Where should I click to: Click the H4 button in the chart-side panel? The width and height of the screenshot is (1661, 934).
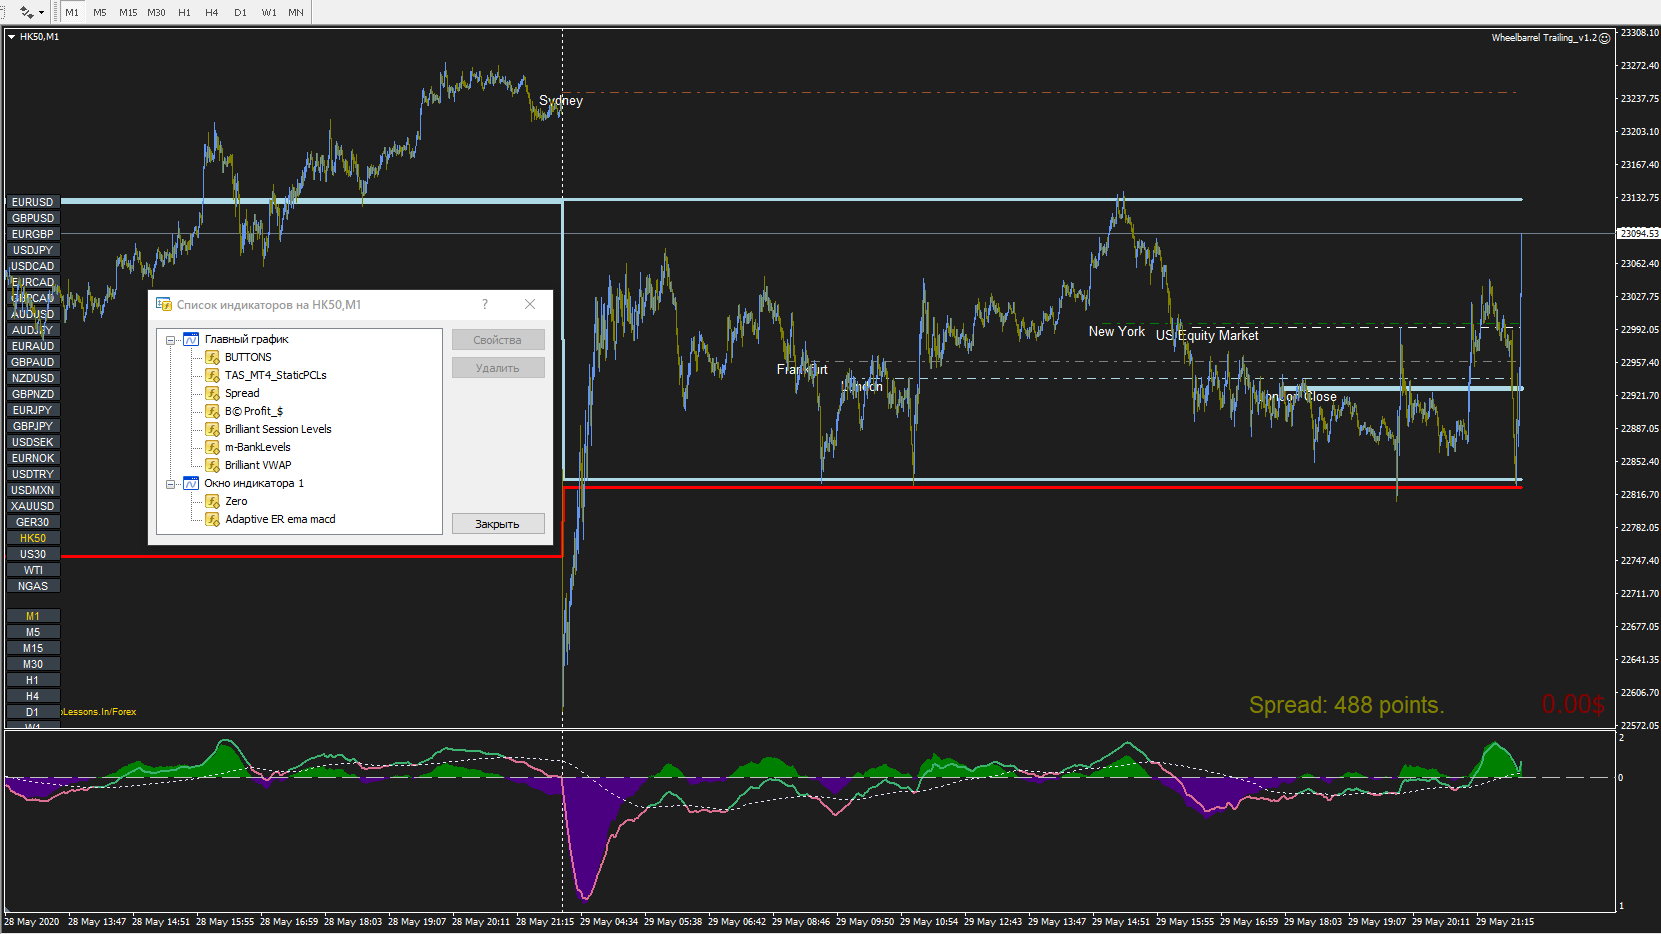point(33,696)
